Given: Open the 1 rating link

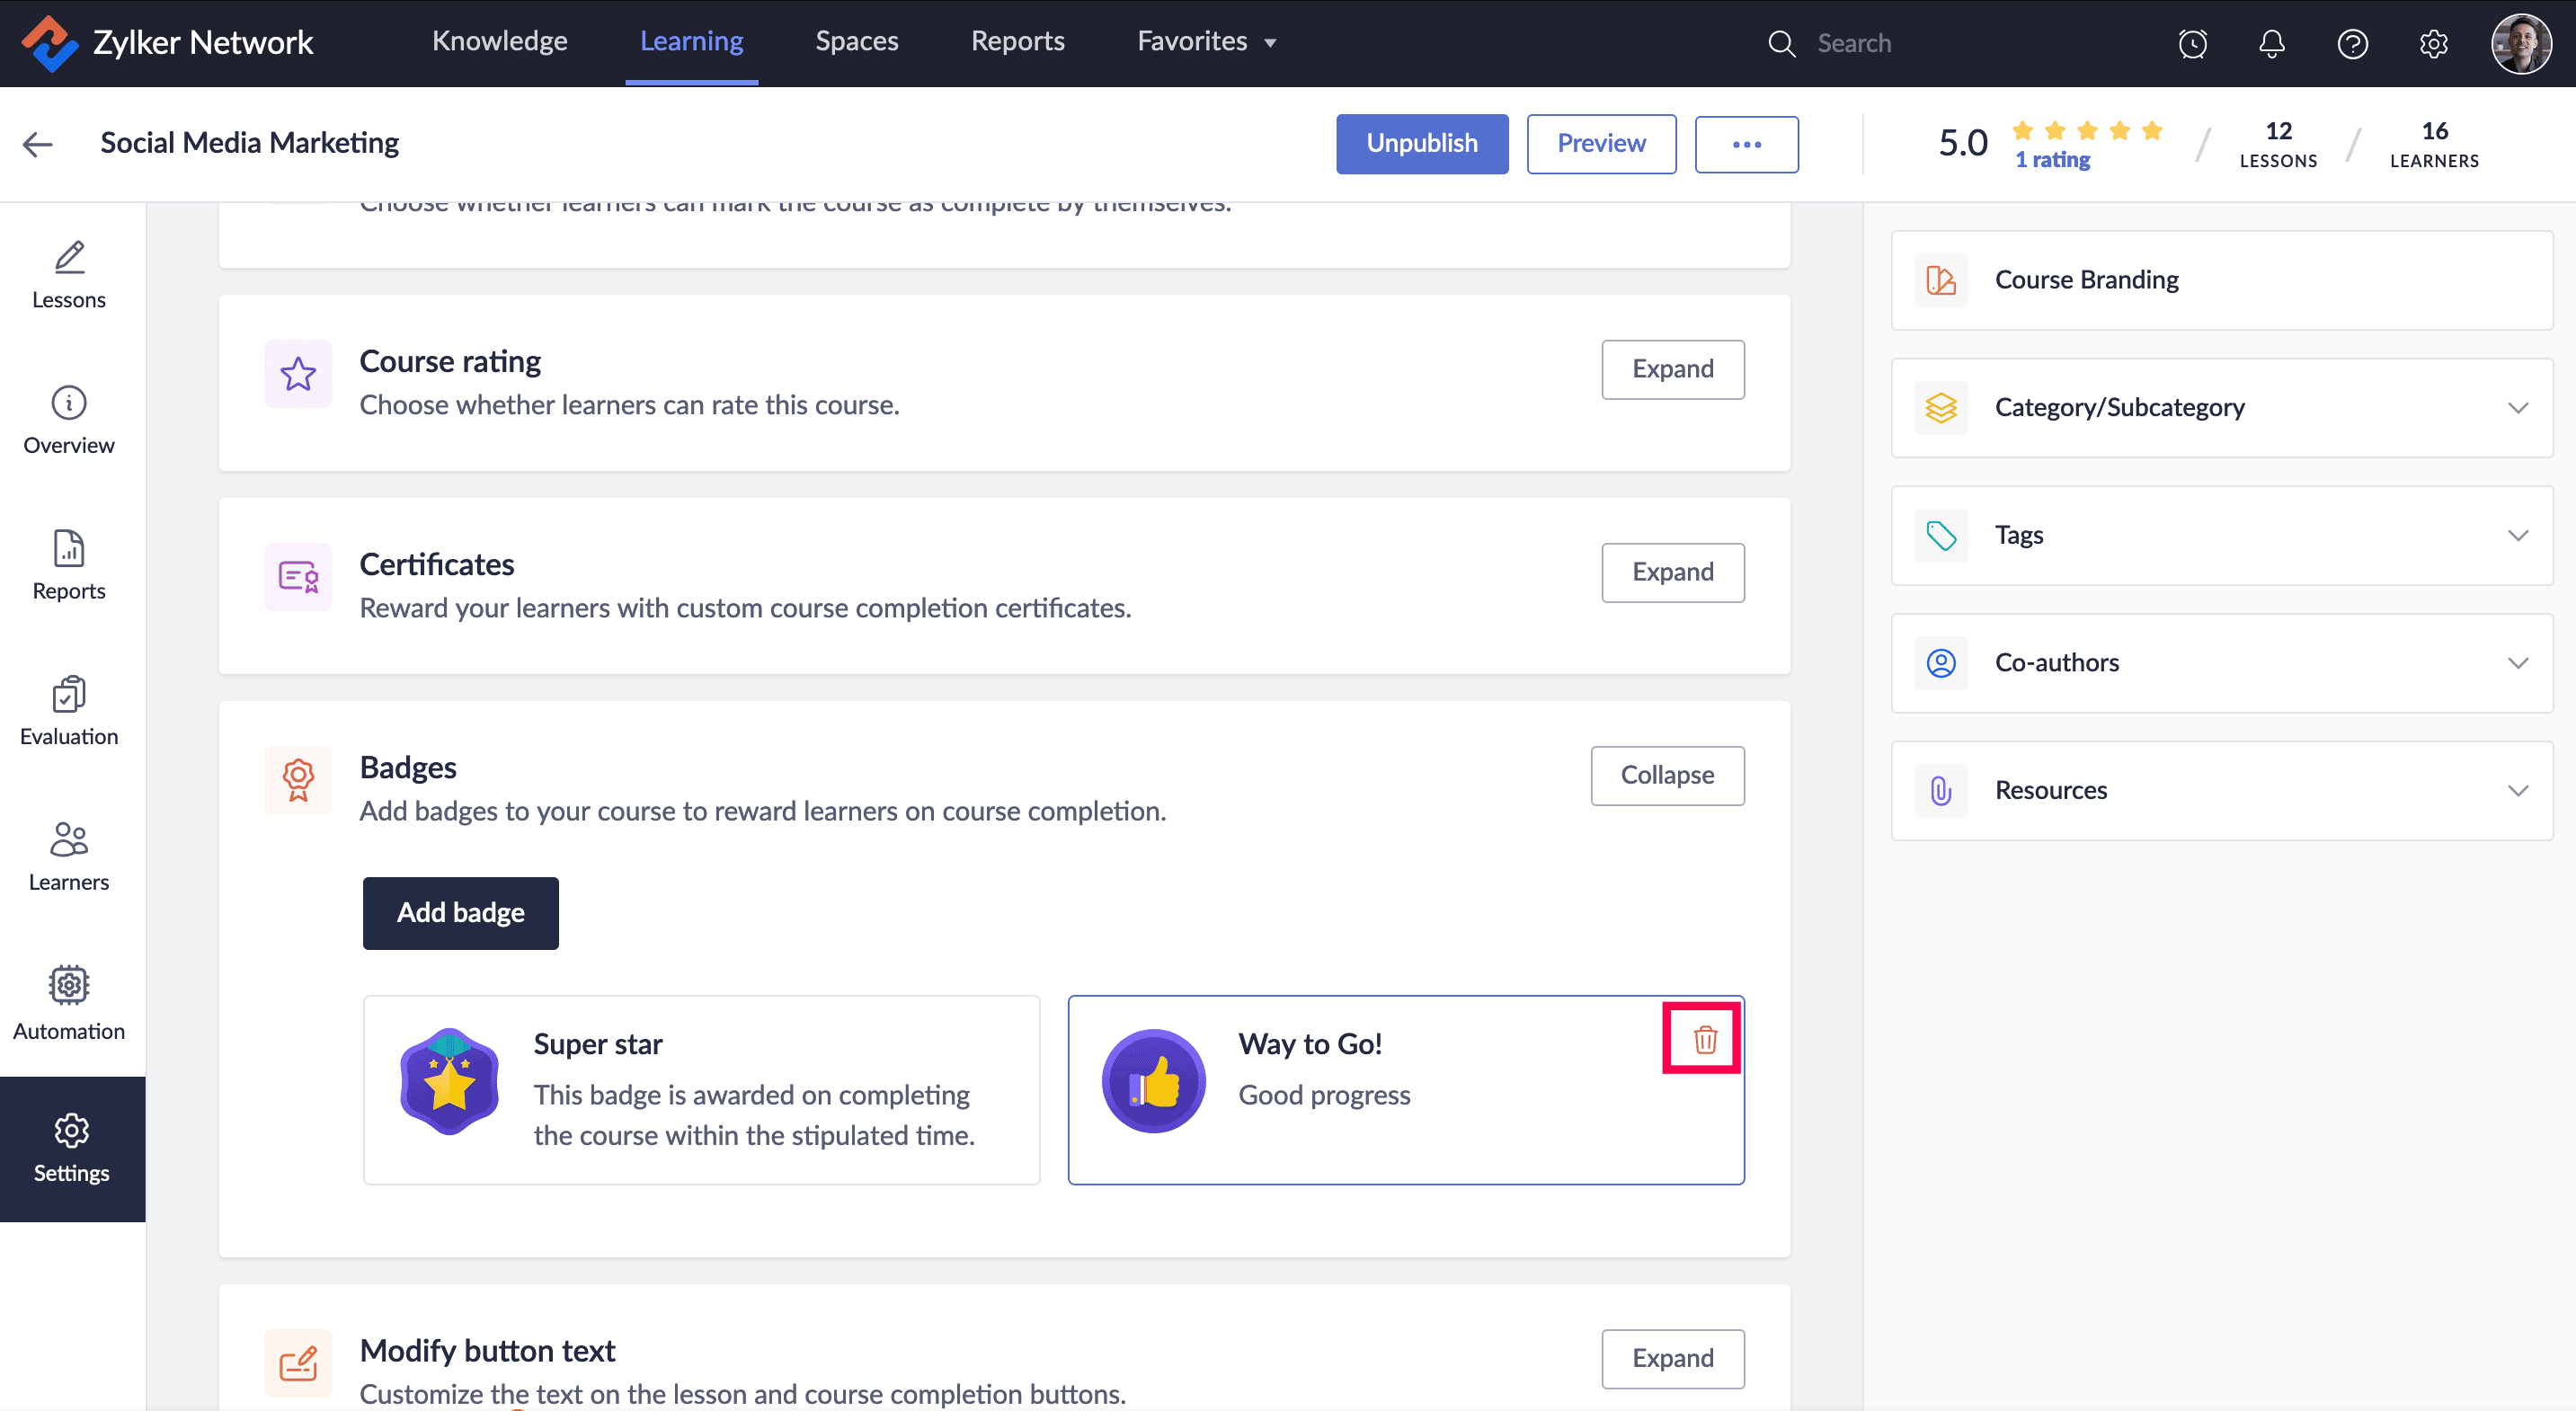Looking at the screenshot, I should click(2052, 160).
